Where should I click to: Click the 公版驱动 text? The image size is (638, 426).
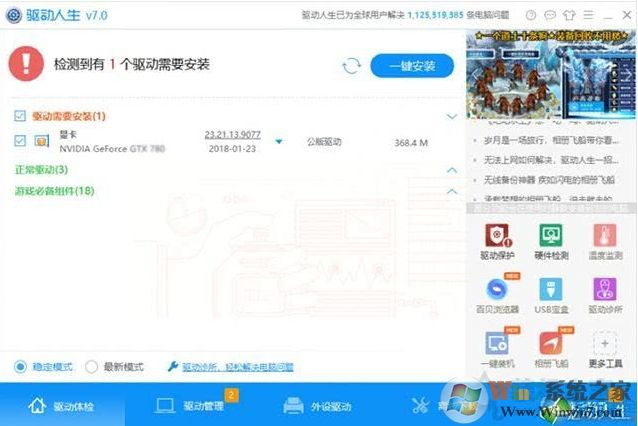(x=324, y=142)
